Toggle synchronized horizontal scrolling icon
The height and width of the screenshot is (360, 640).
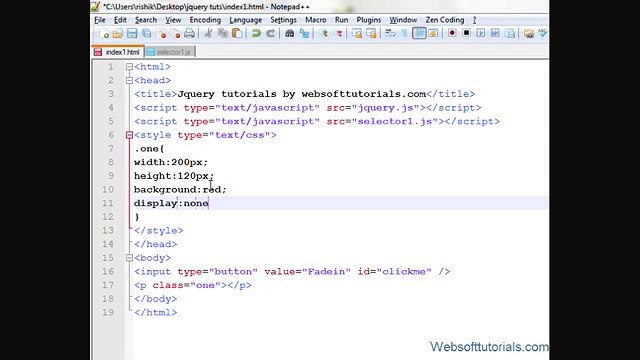371,33
